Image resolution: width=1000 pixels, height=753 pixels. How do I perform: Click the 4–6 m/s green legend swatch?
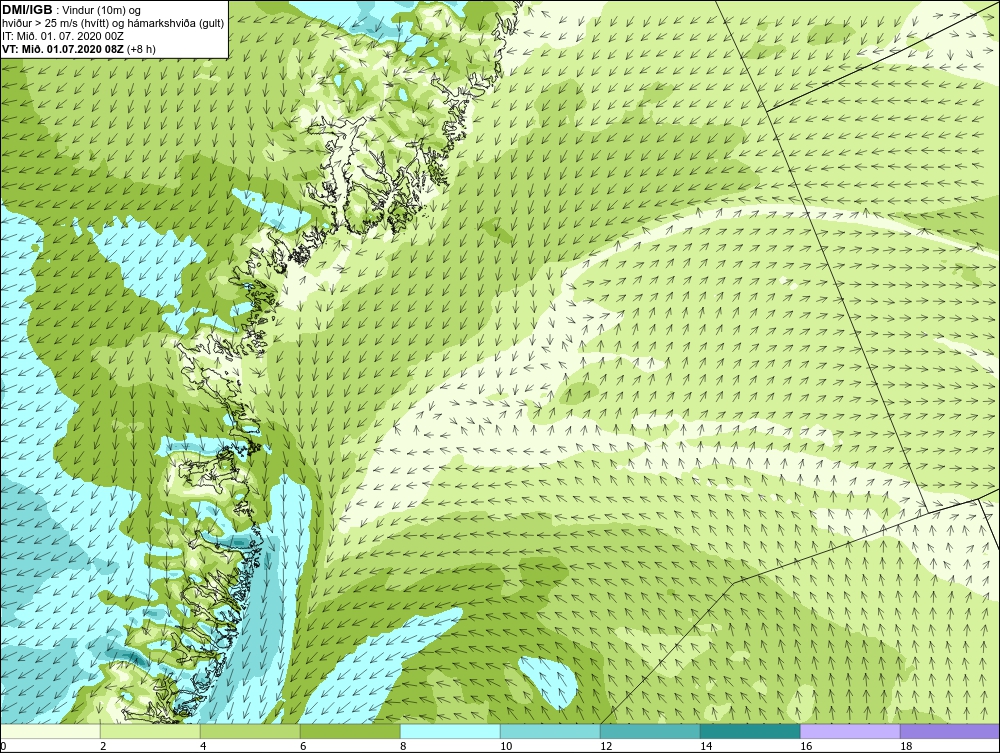click(x=250, y=731)
